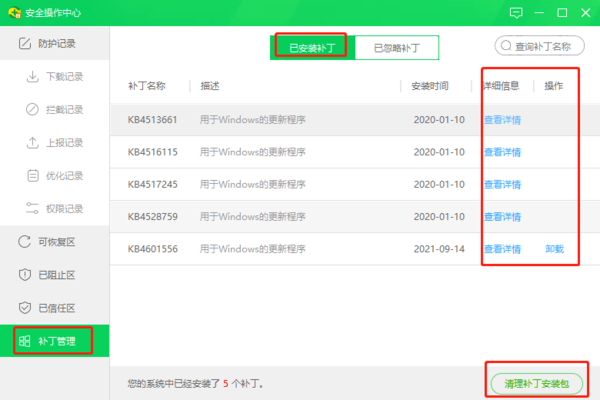Switch to the 已忽略补丁 tab

point(395,46)
